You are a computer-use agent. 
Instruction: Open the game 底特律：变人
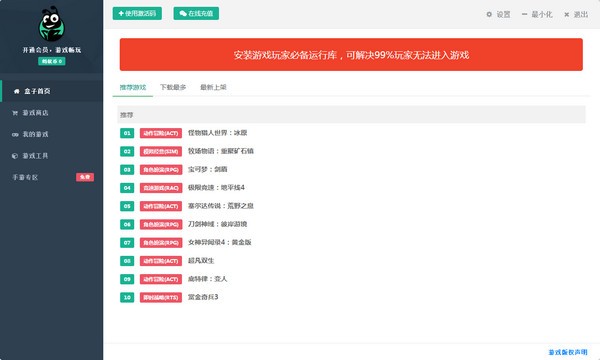click(207, 279)
